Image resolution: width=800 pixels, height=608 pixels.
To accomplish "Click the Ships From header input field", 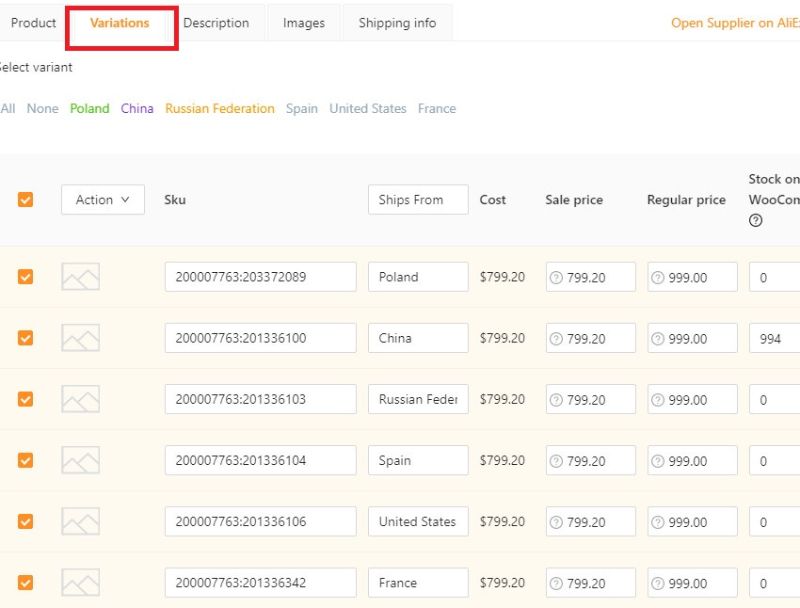I will click(x=418, y=200).
